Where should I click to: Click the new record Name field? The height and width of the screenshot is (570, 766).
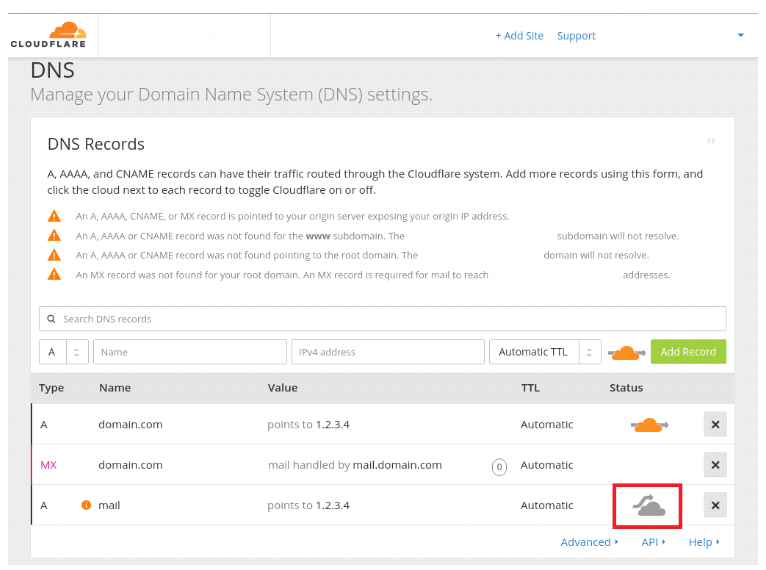pos(190,352)
